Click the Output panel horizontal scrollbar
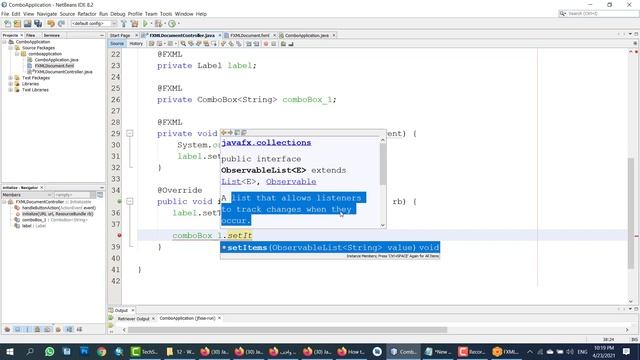Image resolution: width=640 pixels, height=360 pixels. [x=287, y=330]
